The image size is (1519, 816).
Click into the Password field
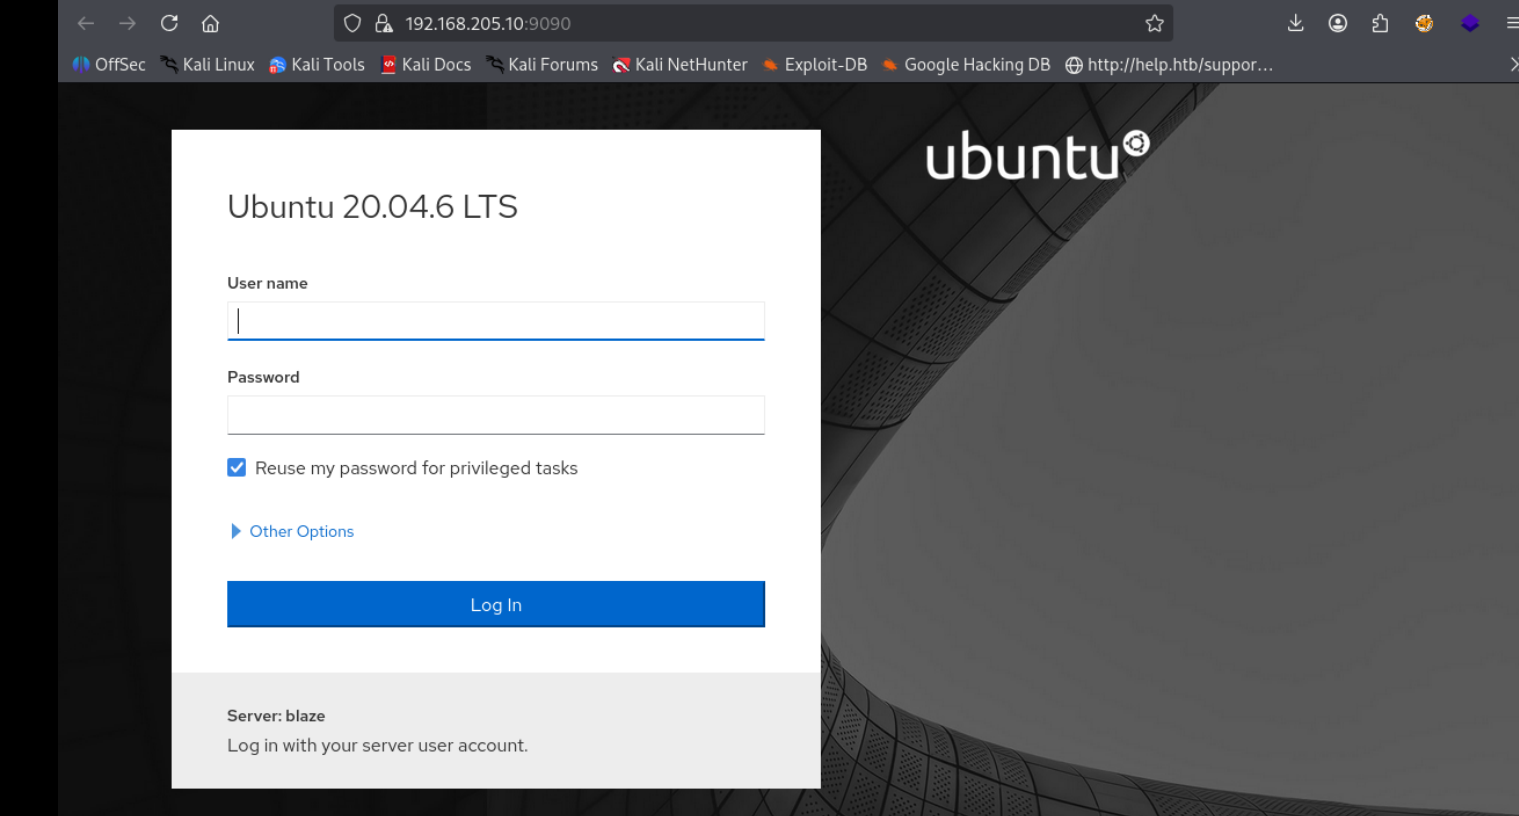496,415
